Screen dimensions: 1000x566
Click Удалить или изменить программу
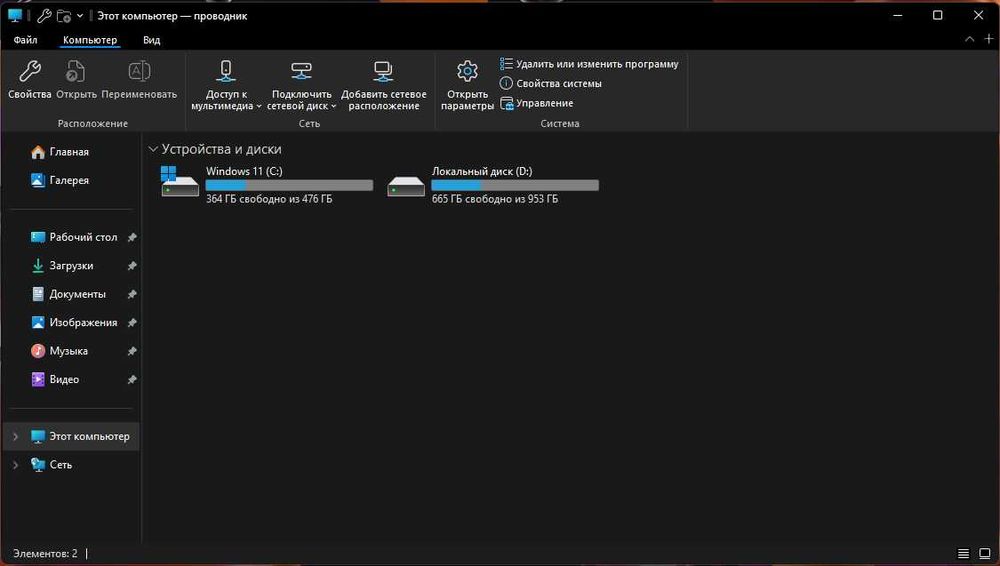[x=597, y=64]
